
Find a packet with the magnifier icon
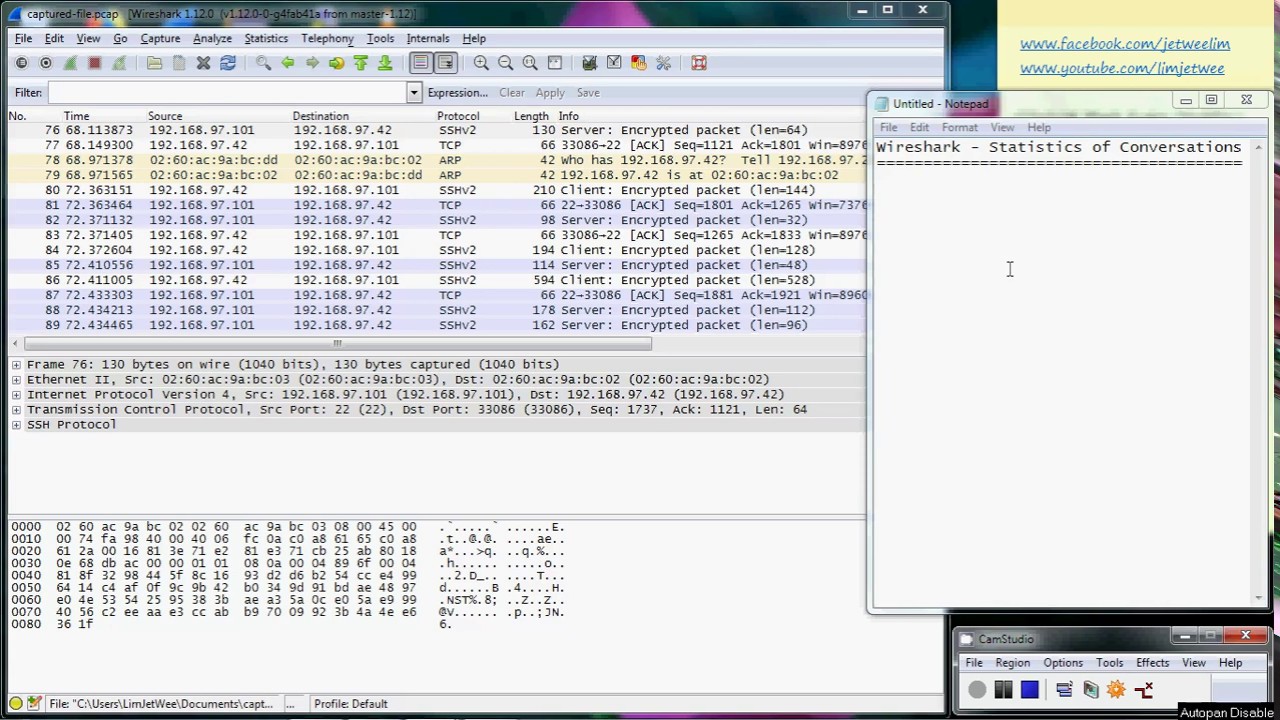coord(263,63)
